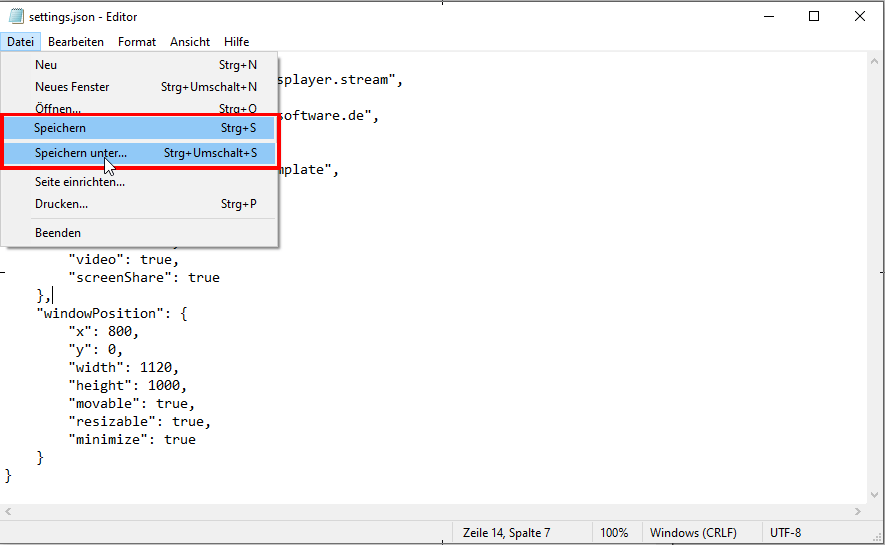885x545 pixels.
Task: Choose Öffnen... to open a file
Action: click(58, 109)
